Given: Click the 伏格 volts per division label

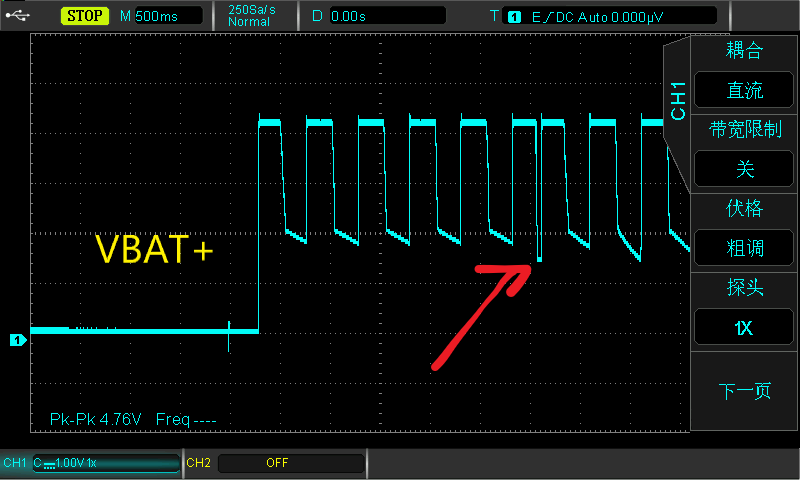Looking at the screenshot, I should click(744, 208).
